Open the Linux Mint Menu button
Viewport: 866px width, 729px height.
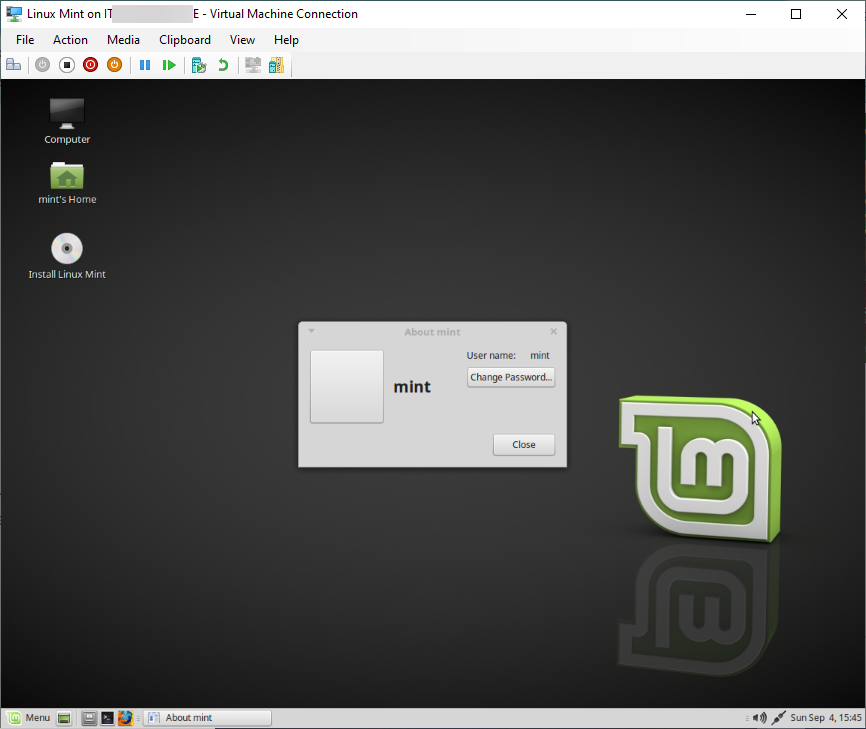(x=29, y=717)
